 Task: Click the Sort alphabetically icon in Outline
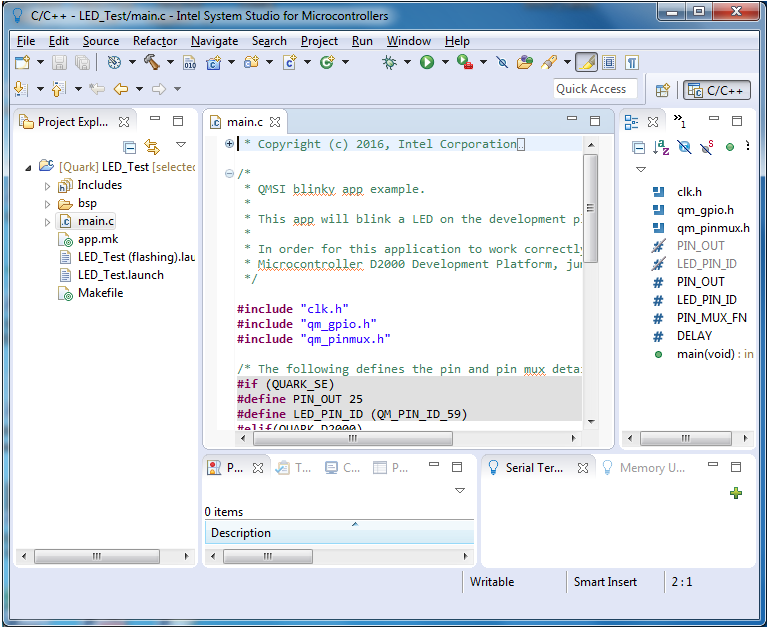click(x=661, y=147)
